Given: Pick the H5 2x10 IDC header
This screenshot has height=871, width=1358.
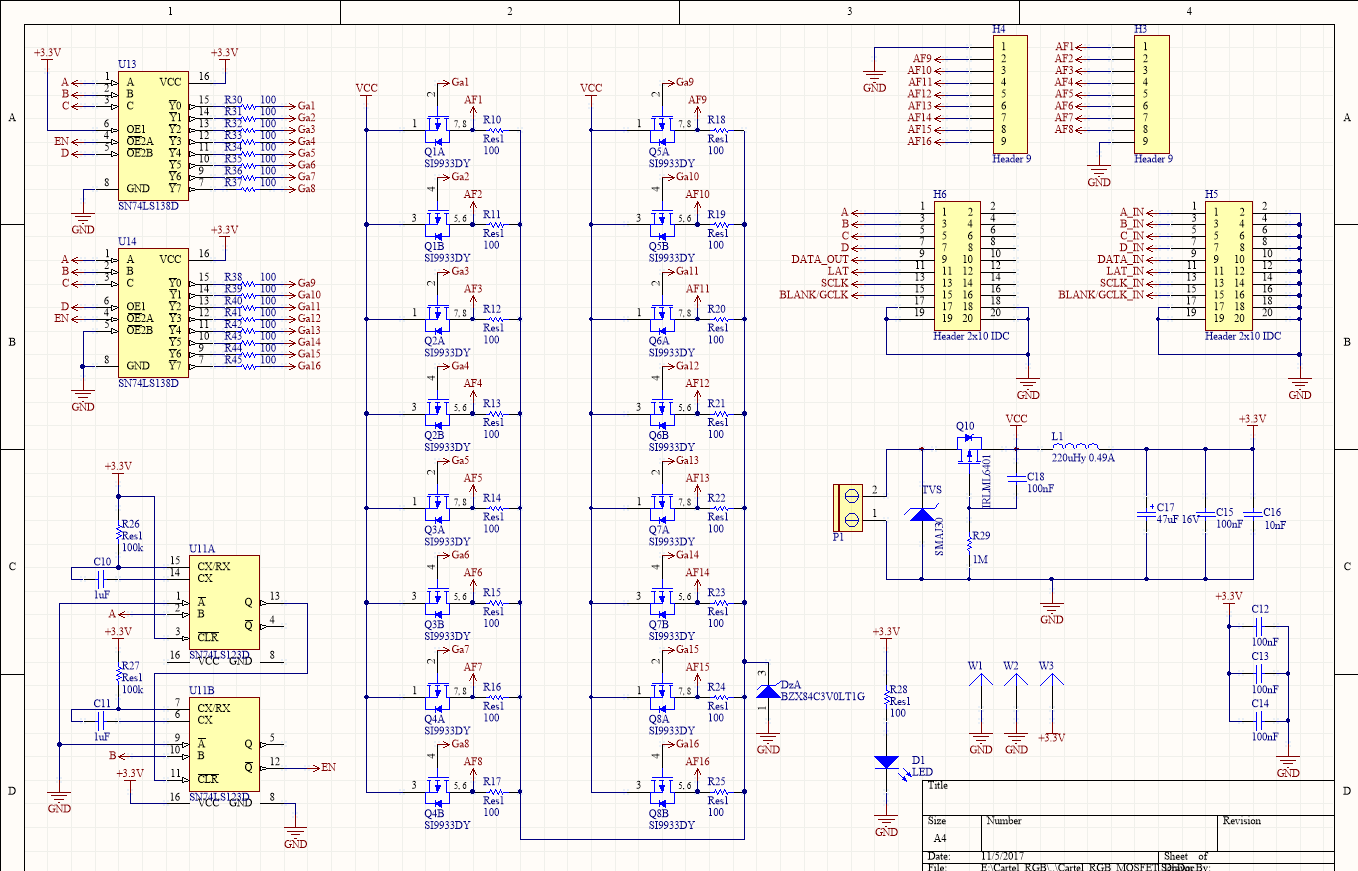Looking at the screenshot, I should click(x=1229, y=265).
